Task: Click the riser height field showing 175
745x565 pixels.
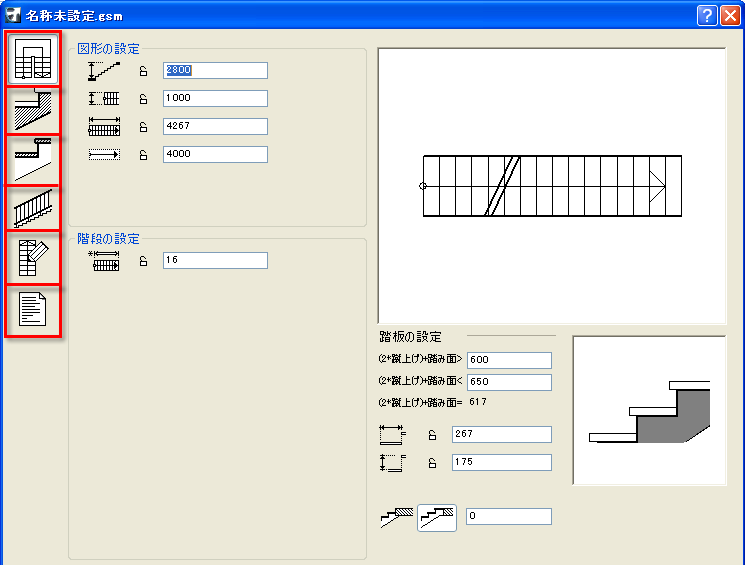Action: coord(502,462)
